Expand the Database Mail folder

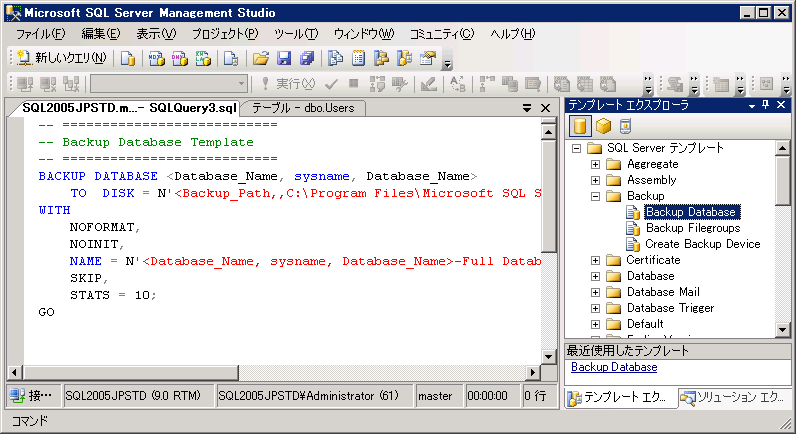point(595,292)
